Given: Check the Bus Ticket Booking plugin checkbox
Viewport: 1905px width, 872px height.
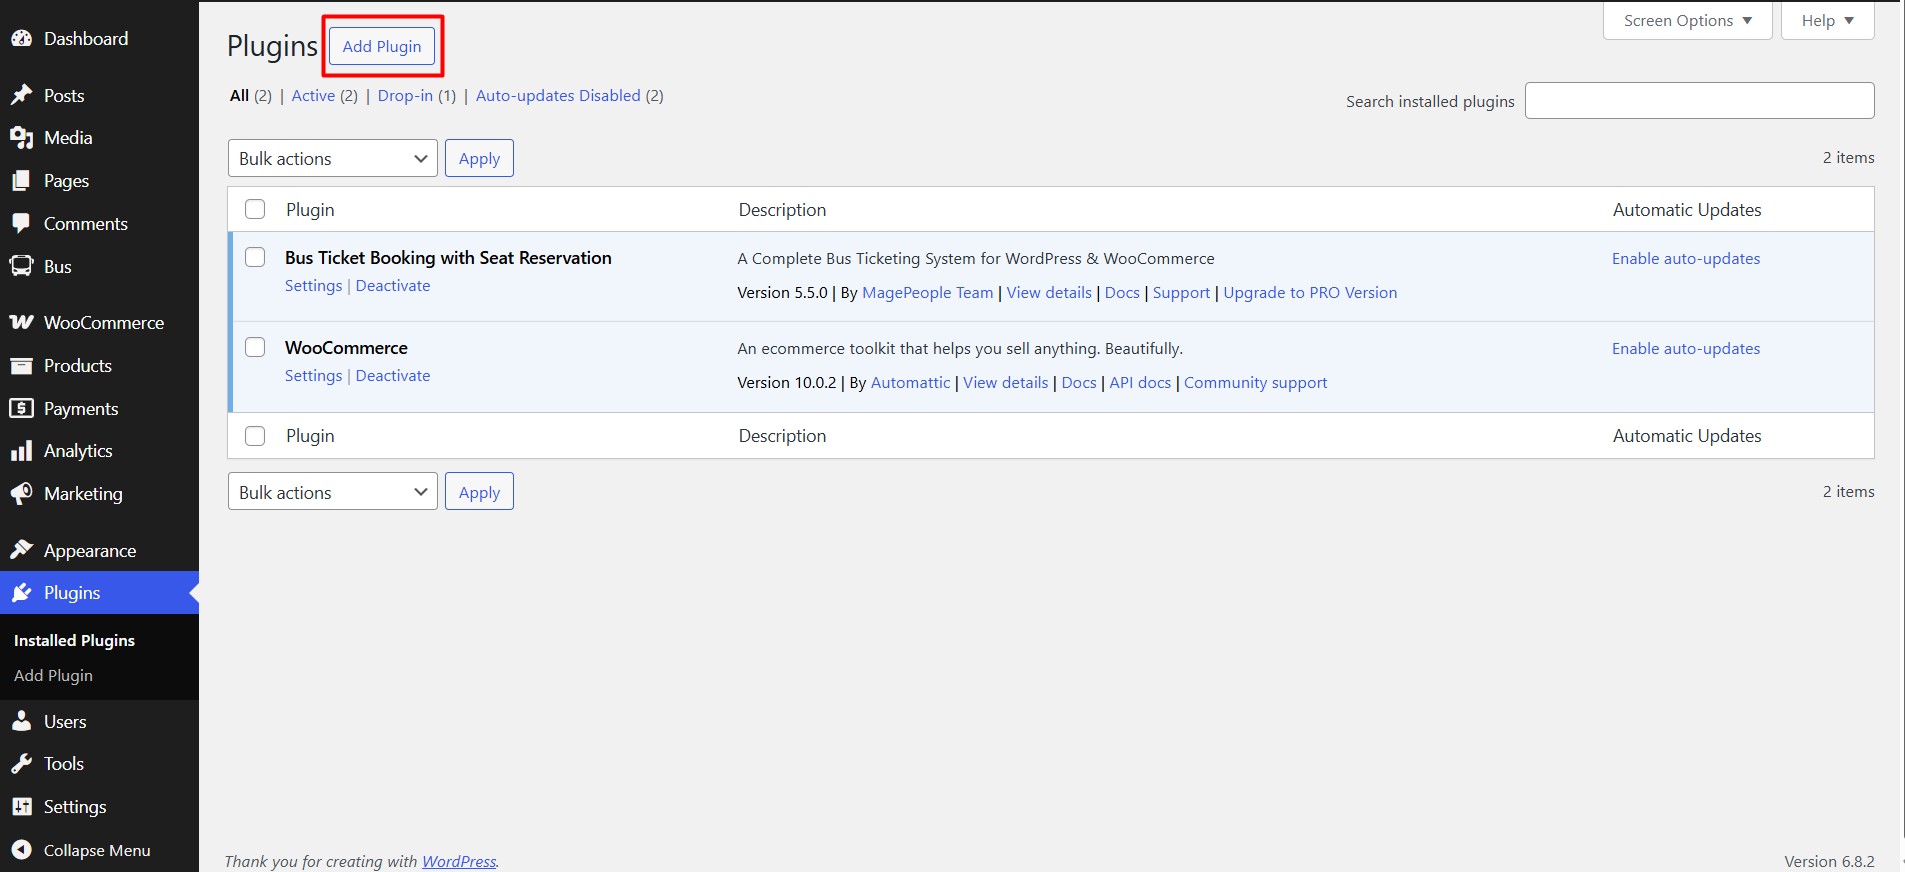Looking at the screenshot, I should [256, 258].
